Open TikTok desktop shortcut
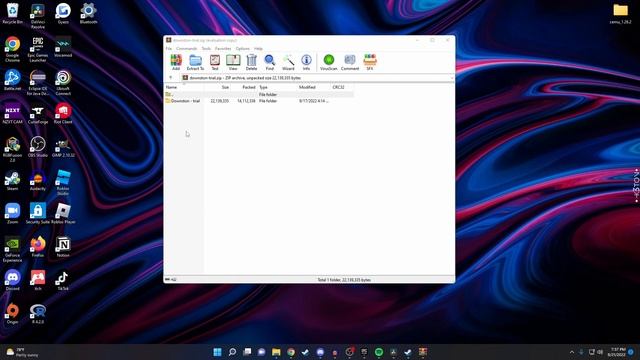Screen dimensions: 640x360 click(x=63, y=280)
